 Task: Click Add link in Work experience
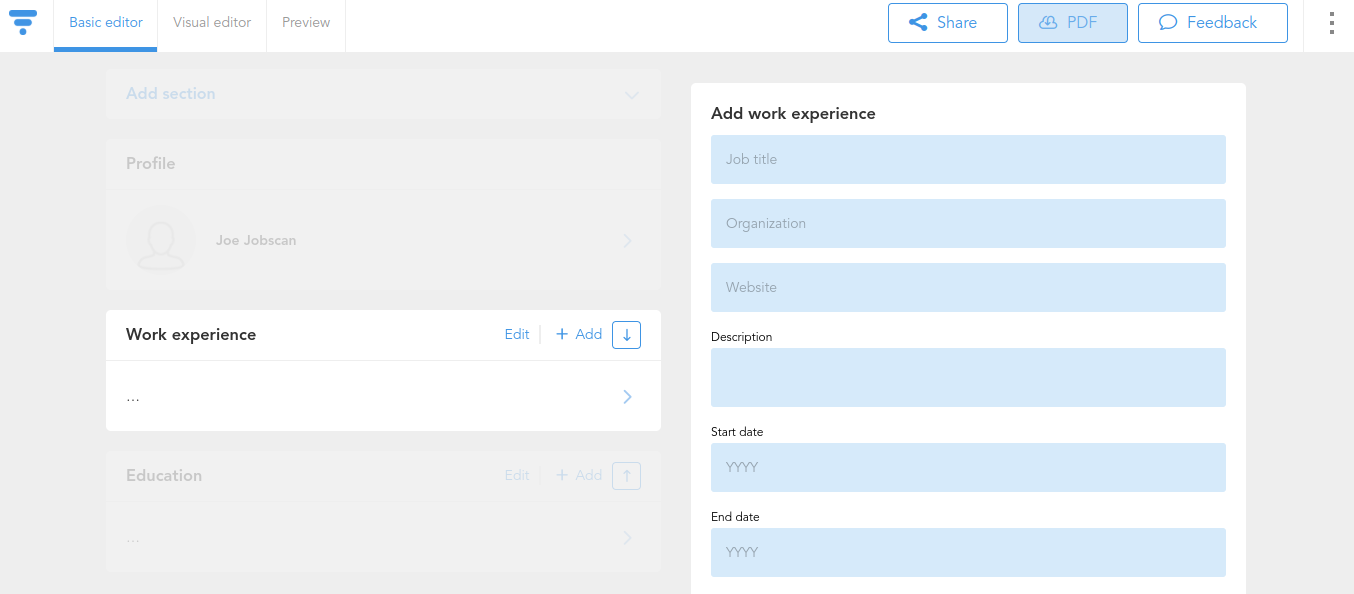579,335
